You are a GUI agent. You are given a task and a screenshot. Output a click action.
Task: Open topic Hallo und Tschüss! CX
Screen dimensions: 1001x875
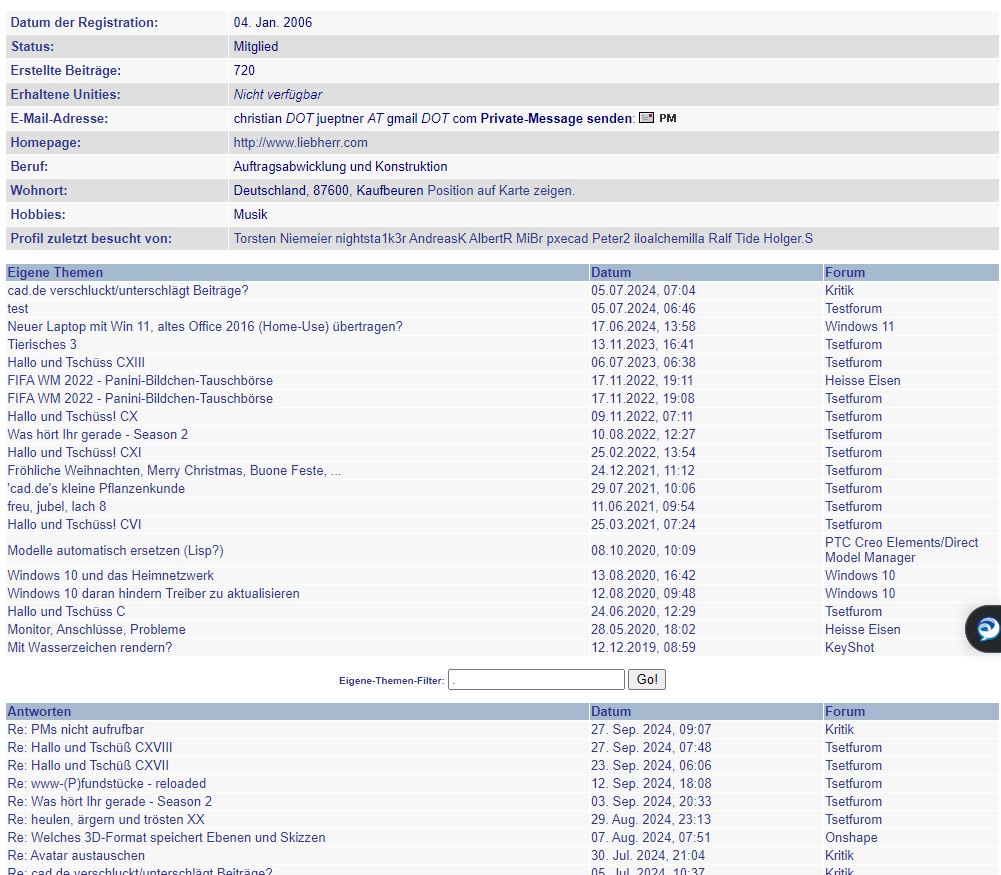coord(73,416)
